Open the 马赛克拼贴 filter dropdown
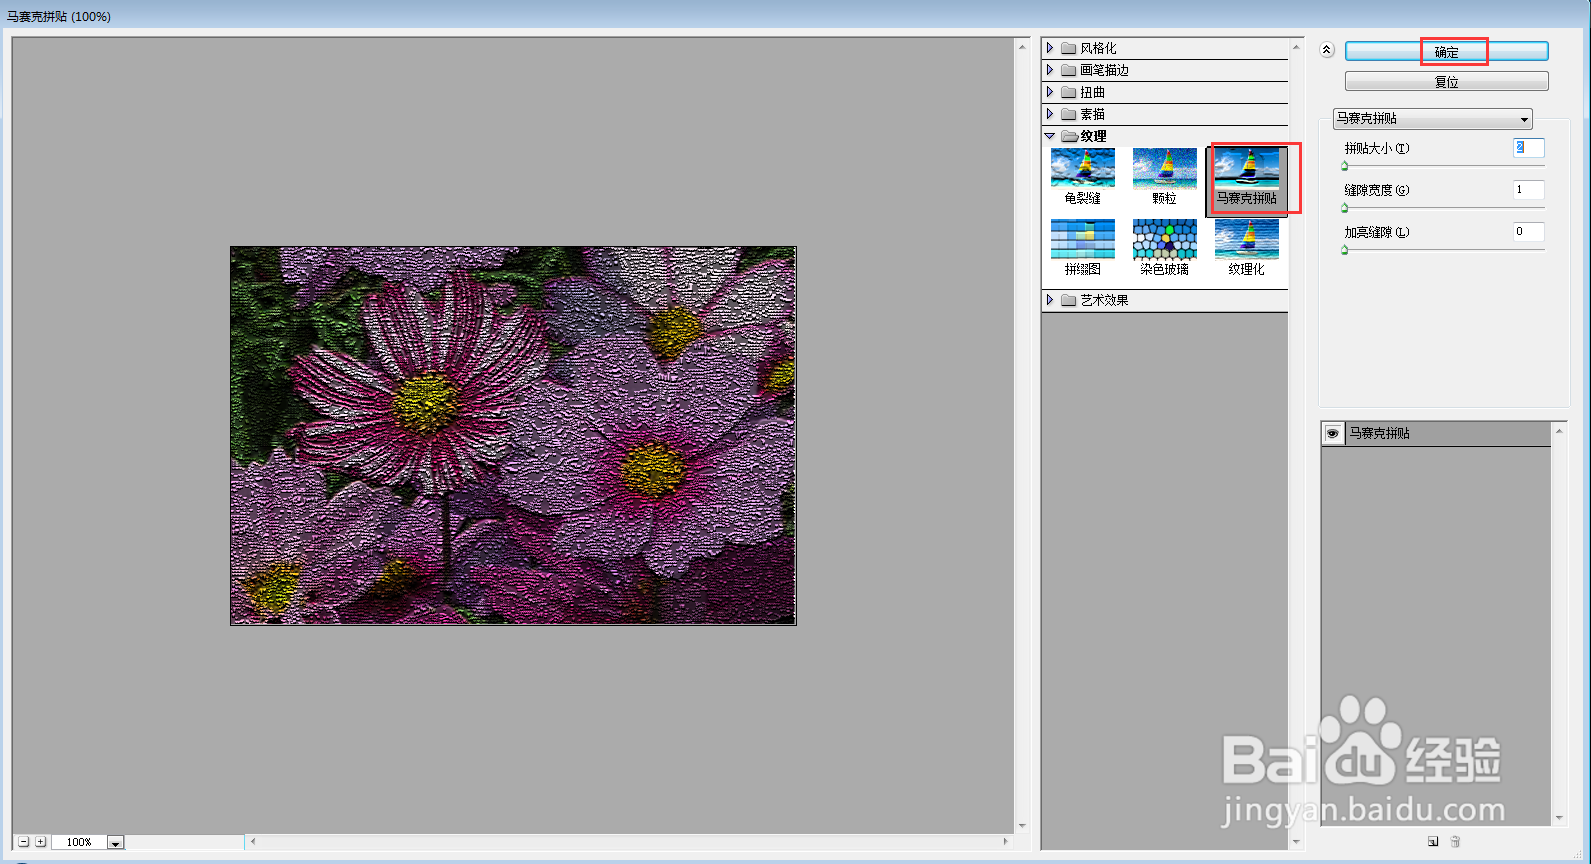The width and height of the screenshot is (1591, 864). tap(1432, 118)
